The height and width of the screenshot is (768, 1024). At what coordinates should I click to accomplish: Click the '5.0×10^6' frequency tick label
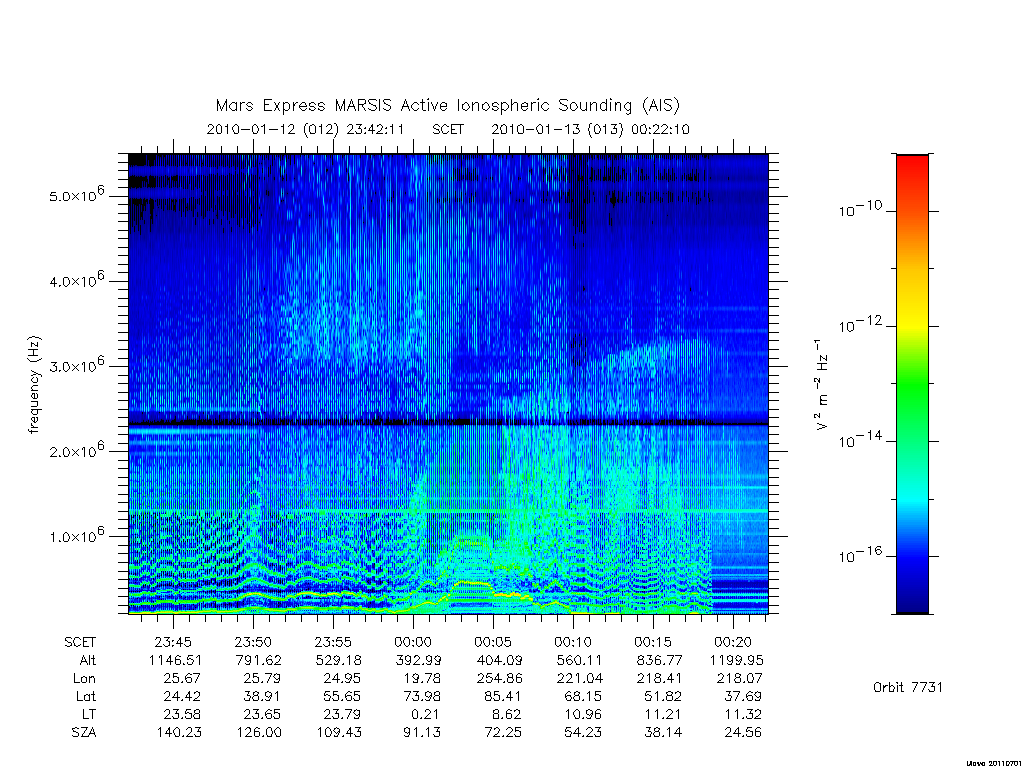click(76, 194)
